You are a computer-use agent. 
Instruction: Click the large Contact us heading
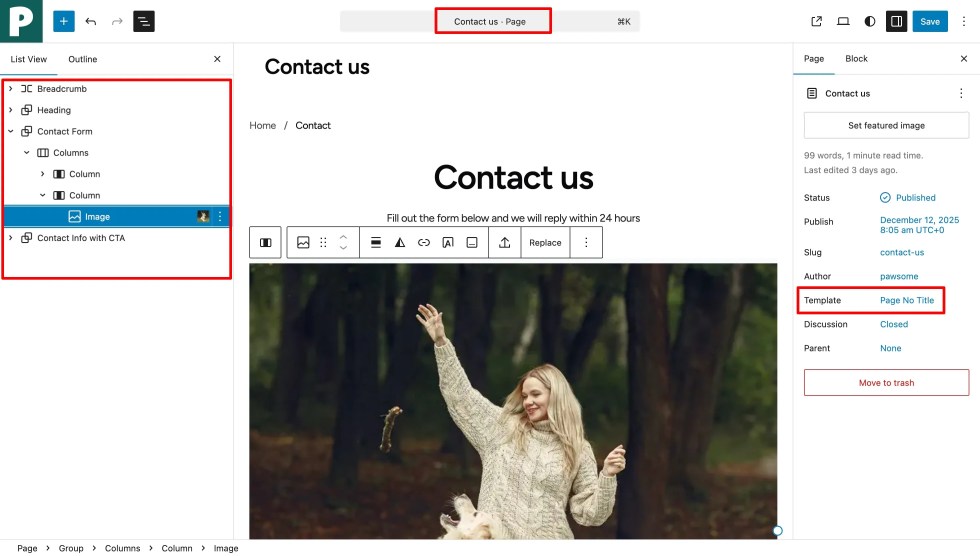pyautogui.click(x=514, y=177)
